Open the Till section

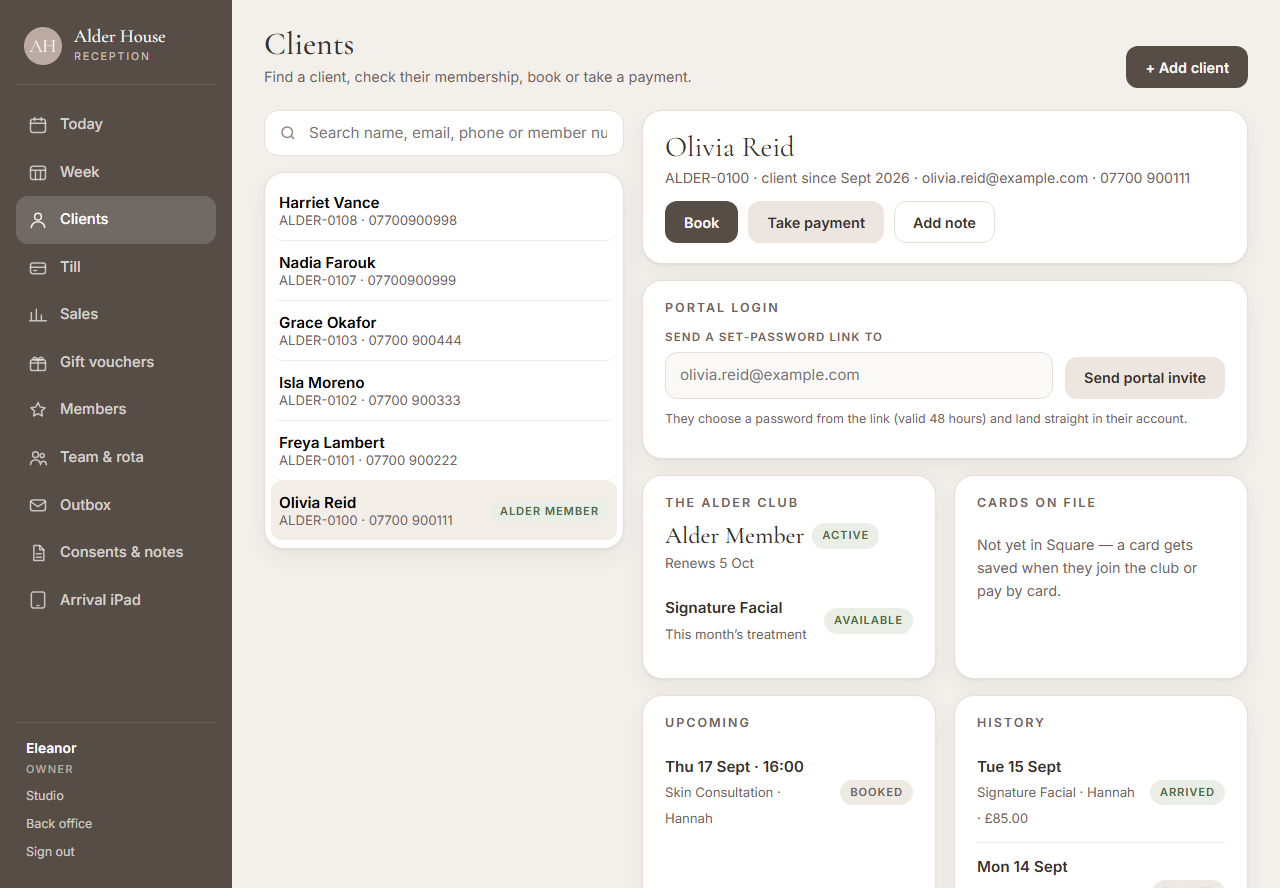click(x=116, y=267)
